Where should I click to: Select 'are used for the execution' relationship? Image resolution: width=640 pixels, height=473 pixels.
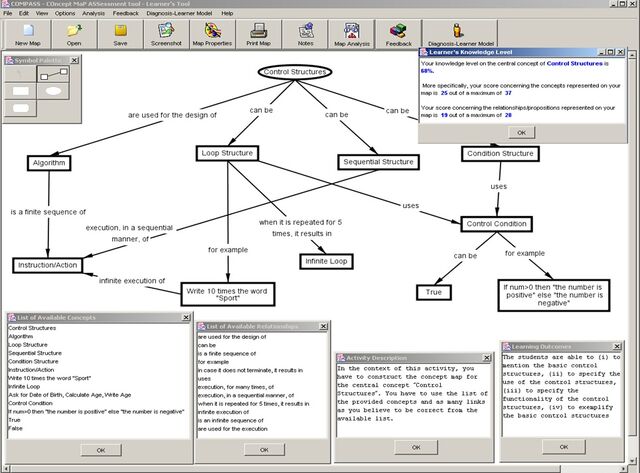click(233, 429)
